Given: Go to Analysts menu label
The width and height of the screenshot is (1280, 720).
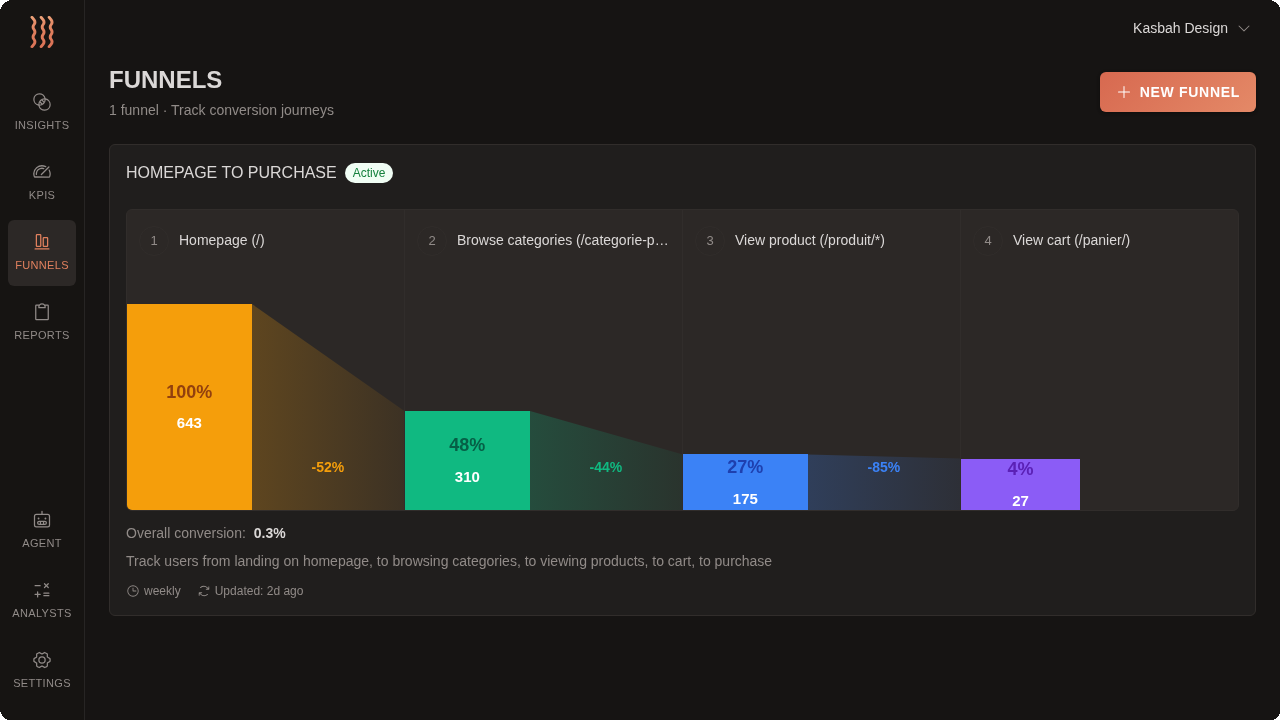Looking at the screenshot, I should [x=42, y=613].
